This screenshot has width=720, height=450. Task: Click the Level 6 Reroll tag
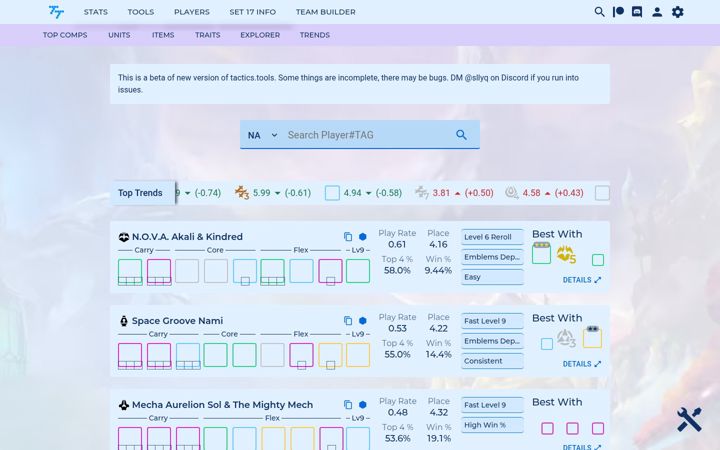pos(492,237)
